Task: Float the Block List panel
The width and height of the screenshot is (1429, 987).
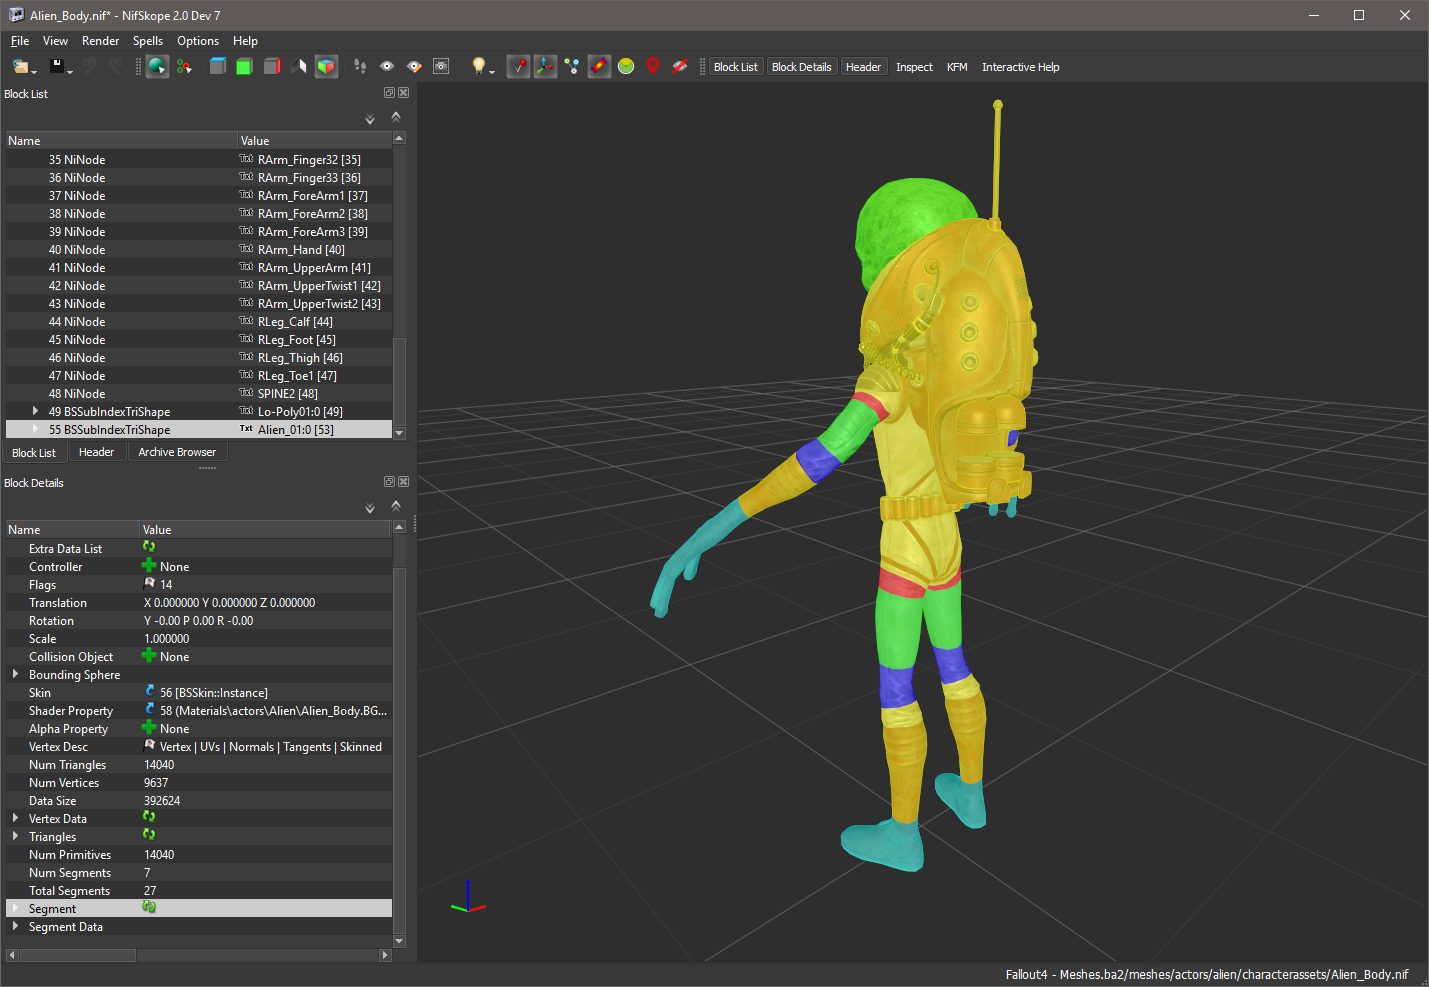Action: tap(389, 92)
